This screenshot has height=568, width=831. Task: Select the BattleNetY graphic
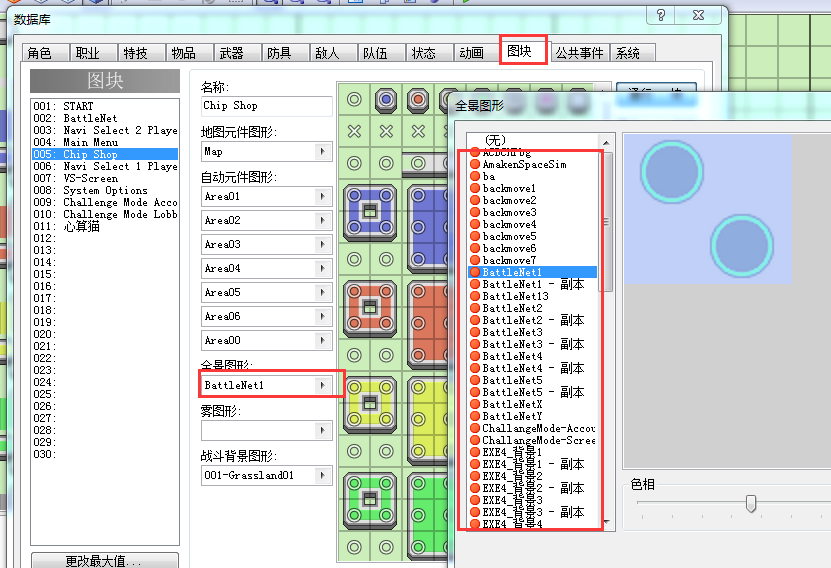533,416
